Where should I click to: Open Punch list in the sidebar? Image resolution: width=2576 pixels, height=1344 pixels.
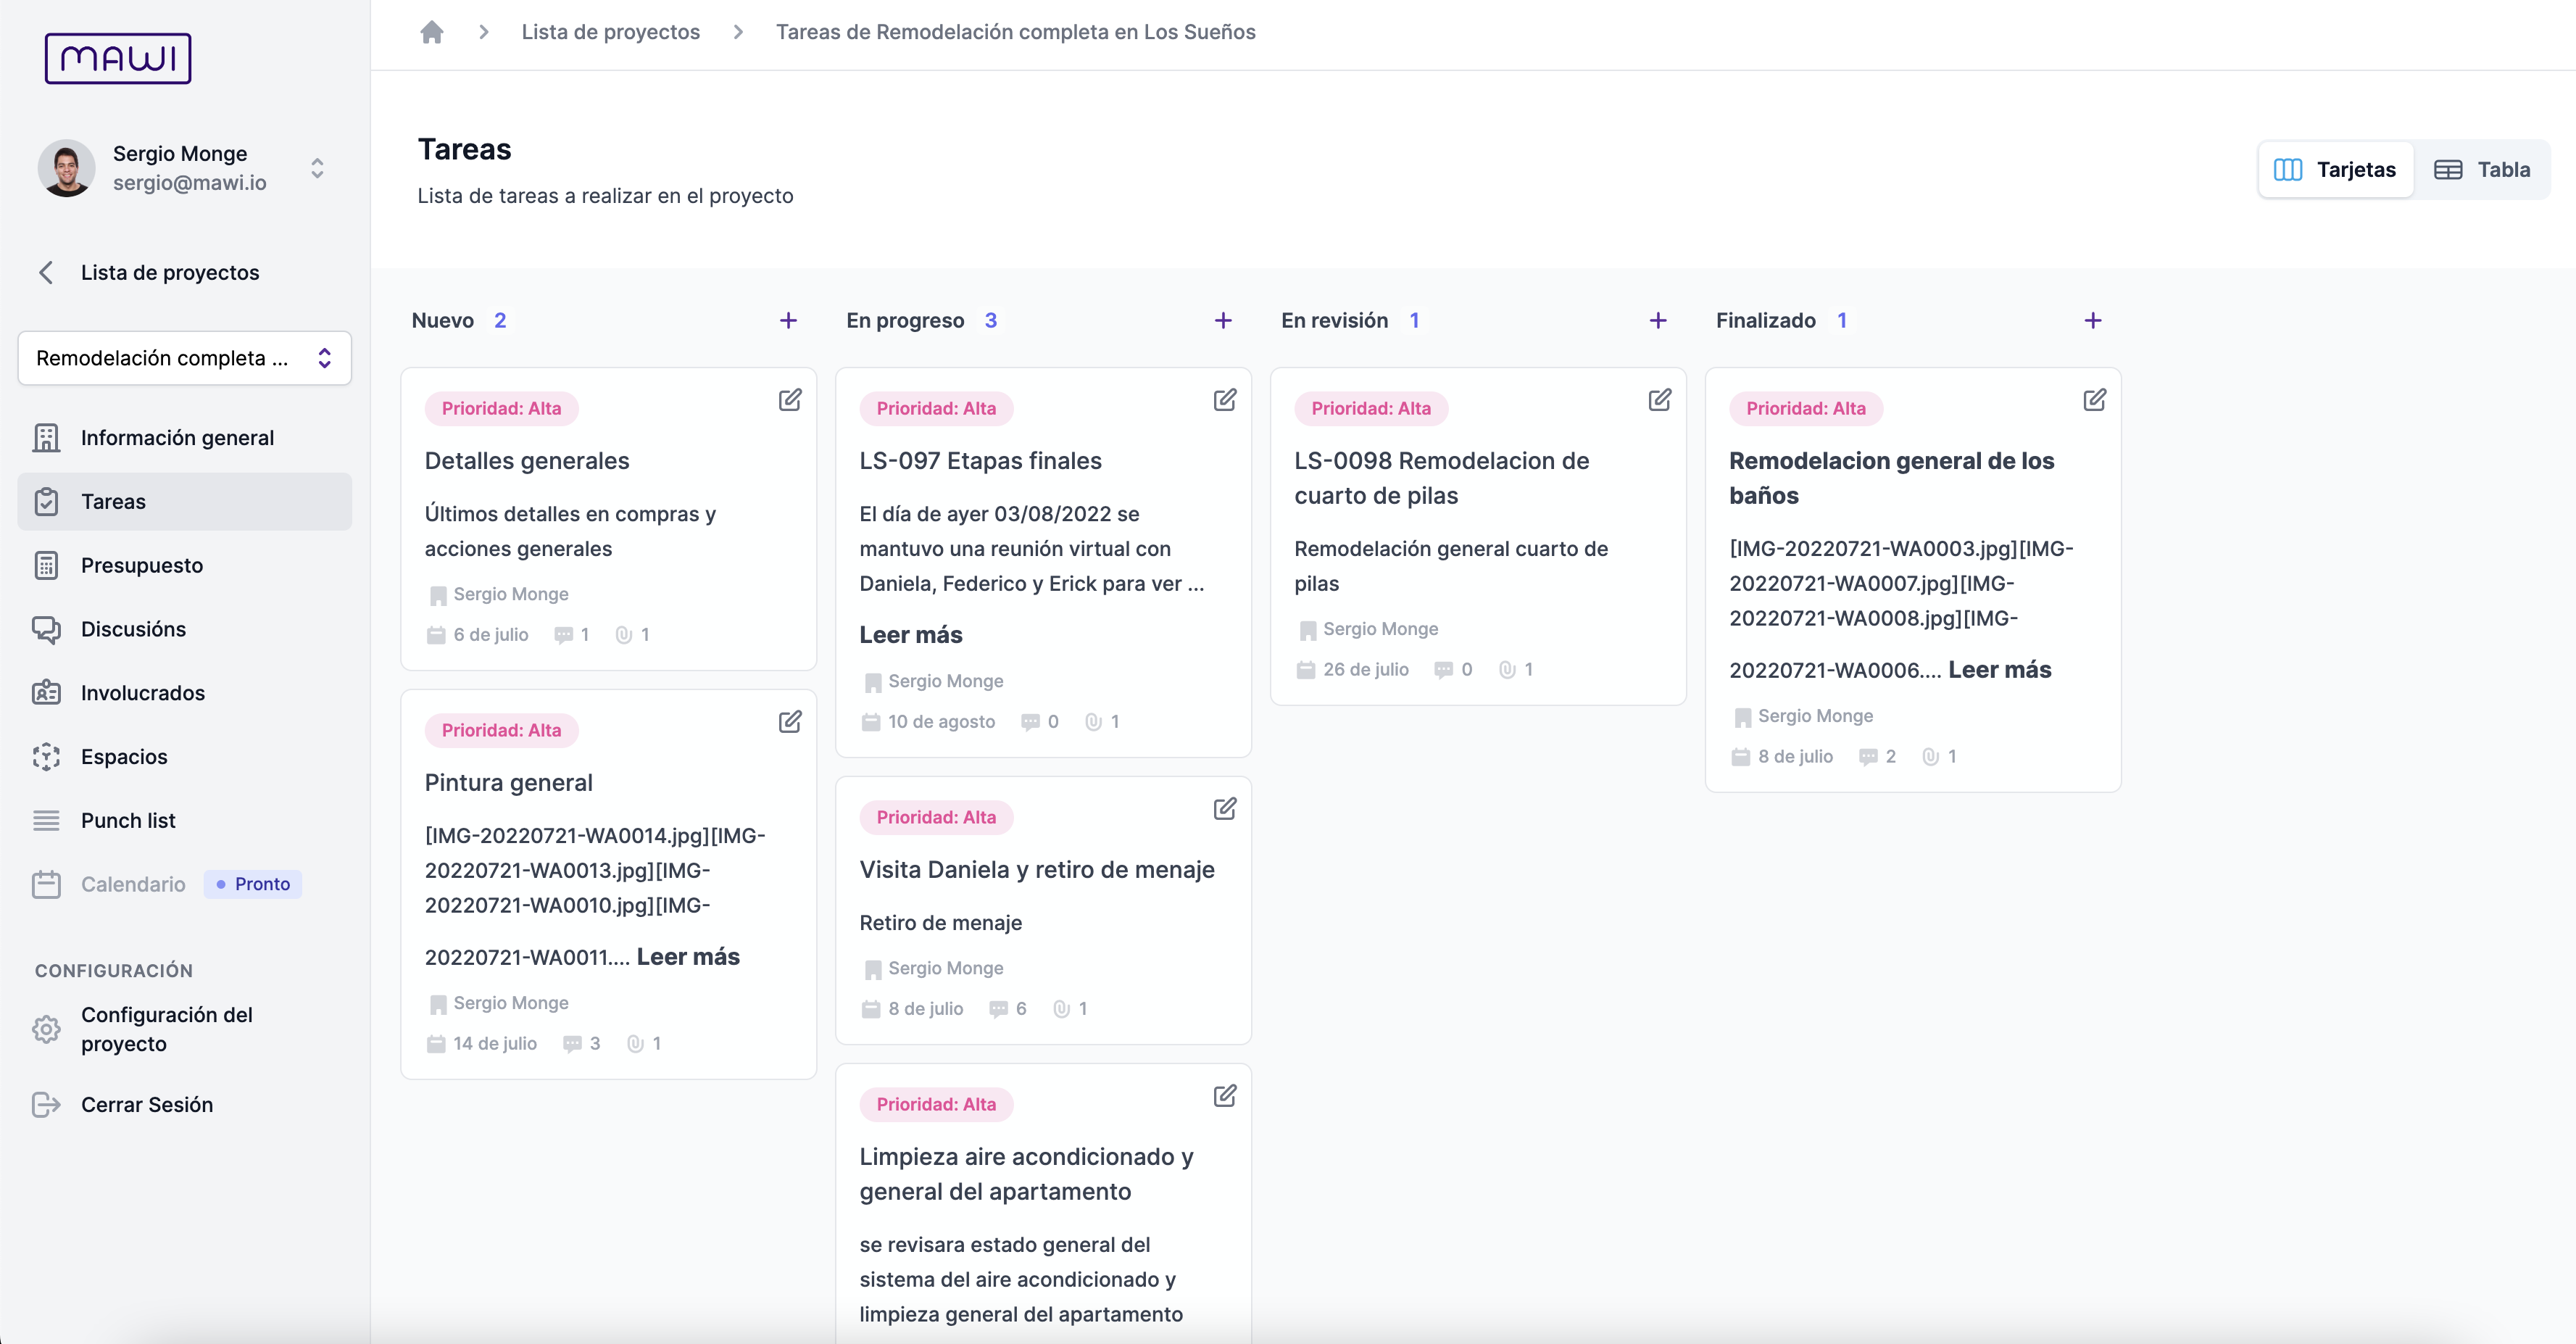click(x=128, y=821)
